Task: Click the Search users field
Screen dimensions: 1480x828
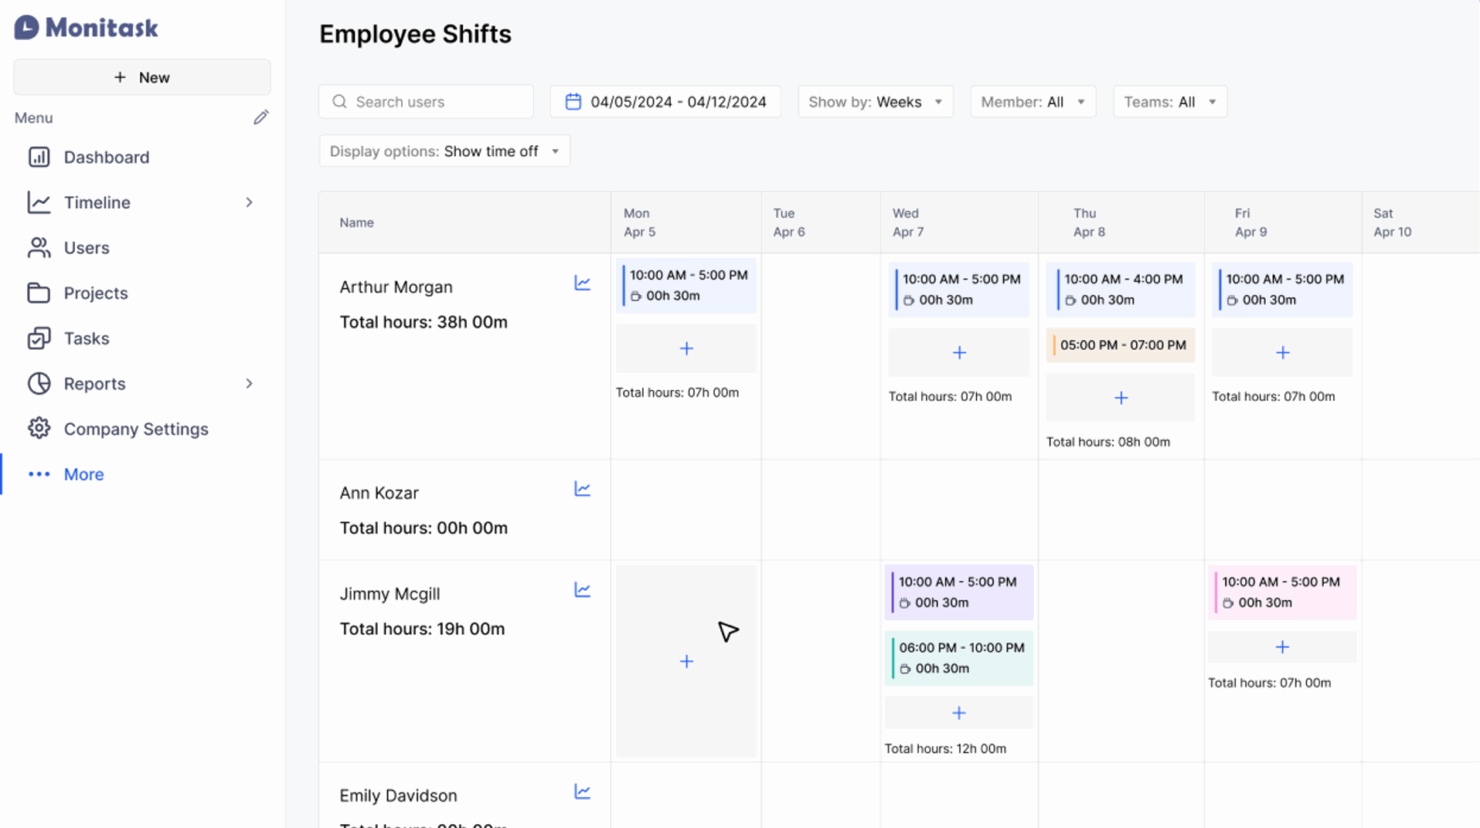Action: point(426,101)
